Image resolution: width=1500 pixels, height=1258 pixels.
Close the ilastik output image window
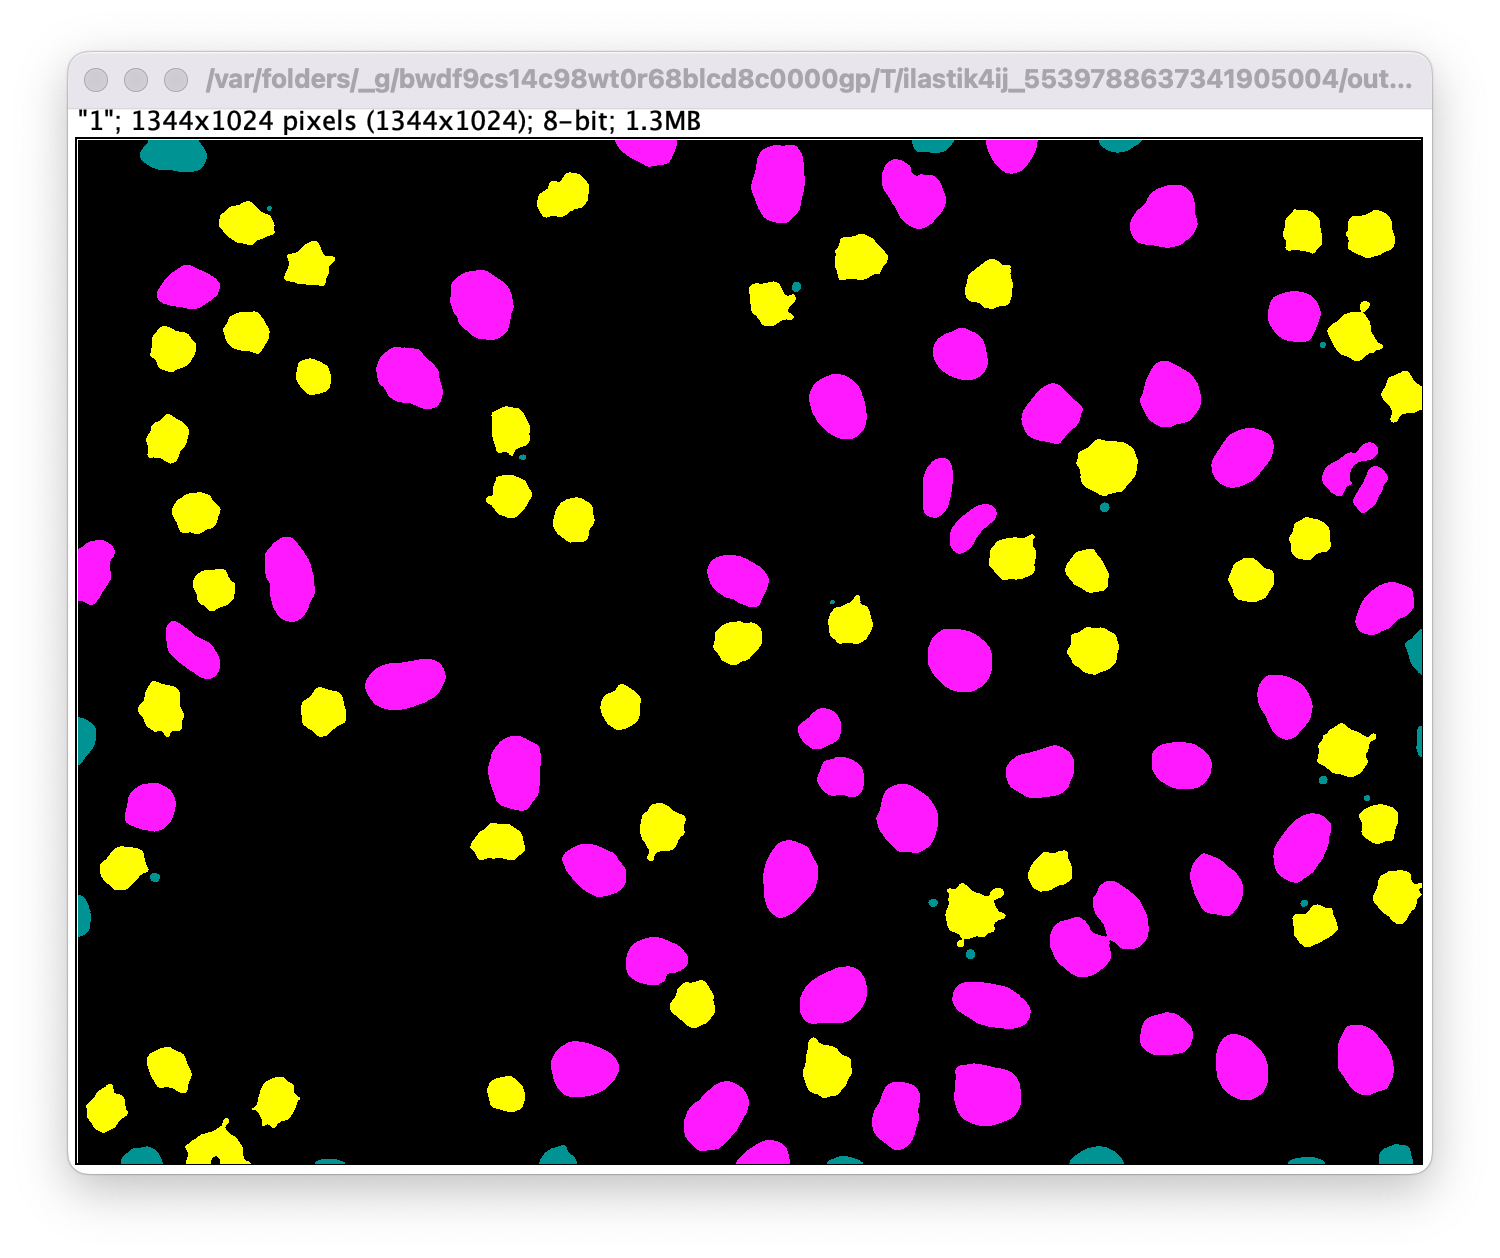coord(96,80)
